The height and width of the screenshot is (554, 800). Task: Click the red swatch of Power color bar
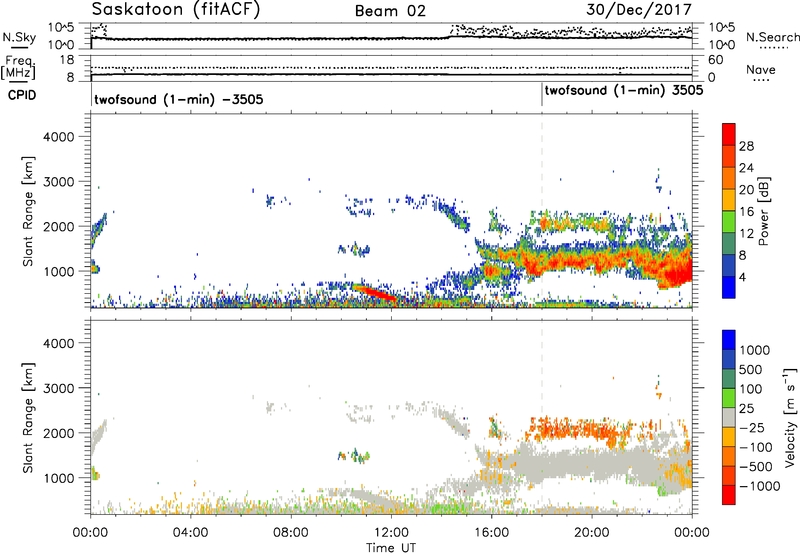[729, 134]
